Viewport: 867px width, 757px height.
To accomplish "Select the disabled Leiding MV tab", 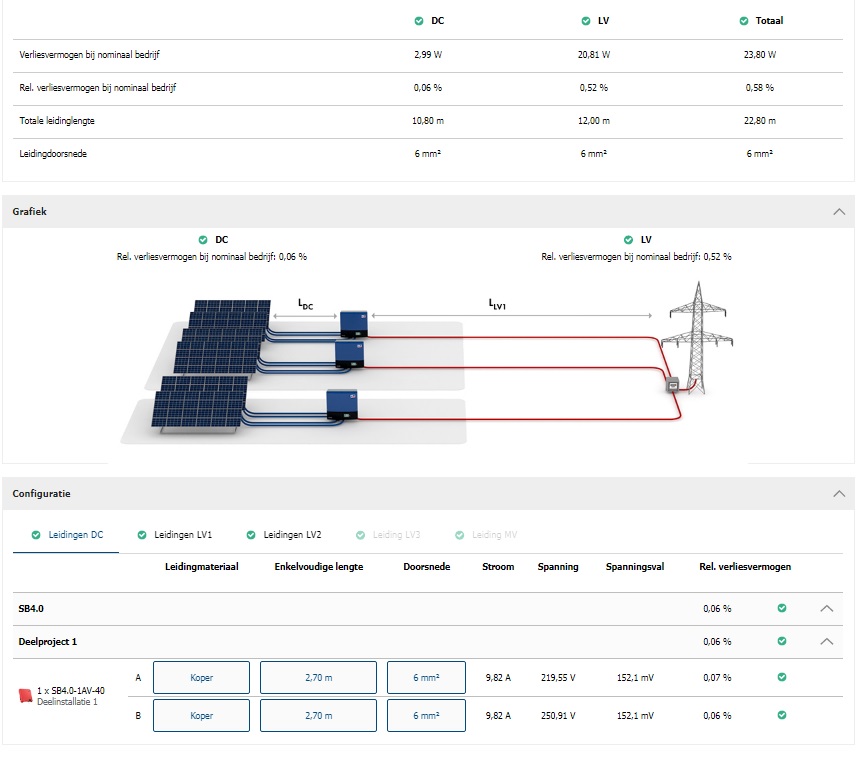I will [486, 535].
